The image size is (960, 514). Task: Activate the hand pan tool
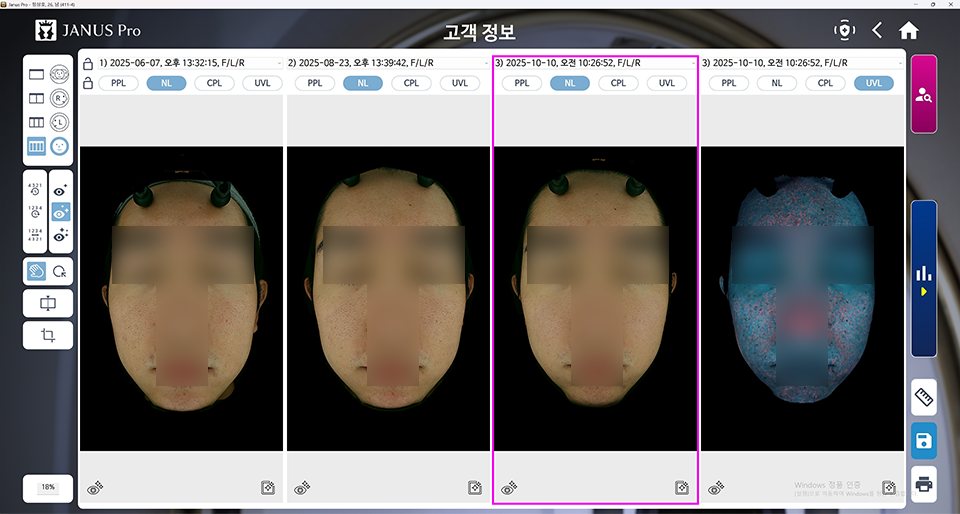[x=36, y=272]
